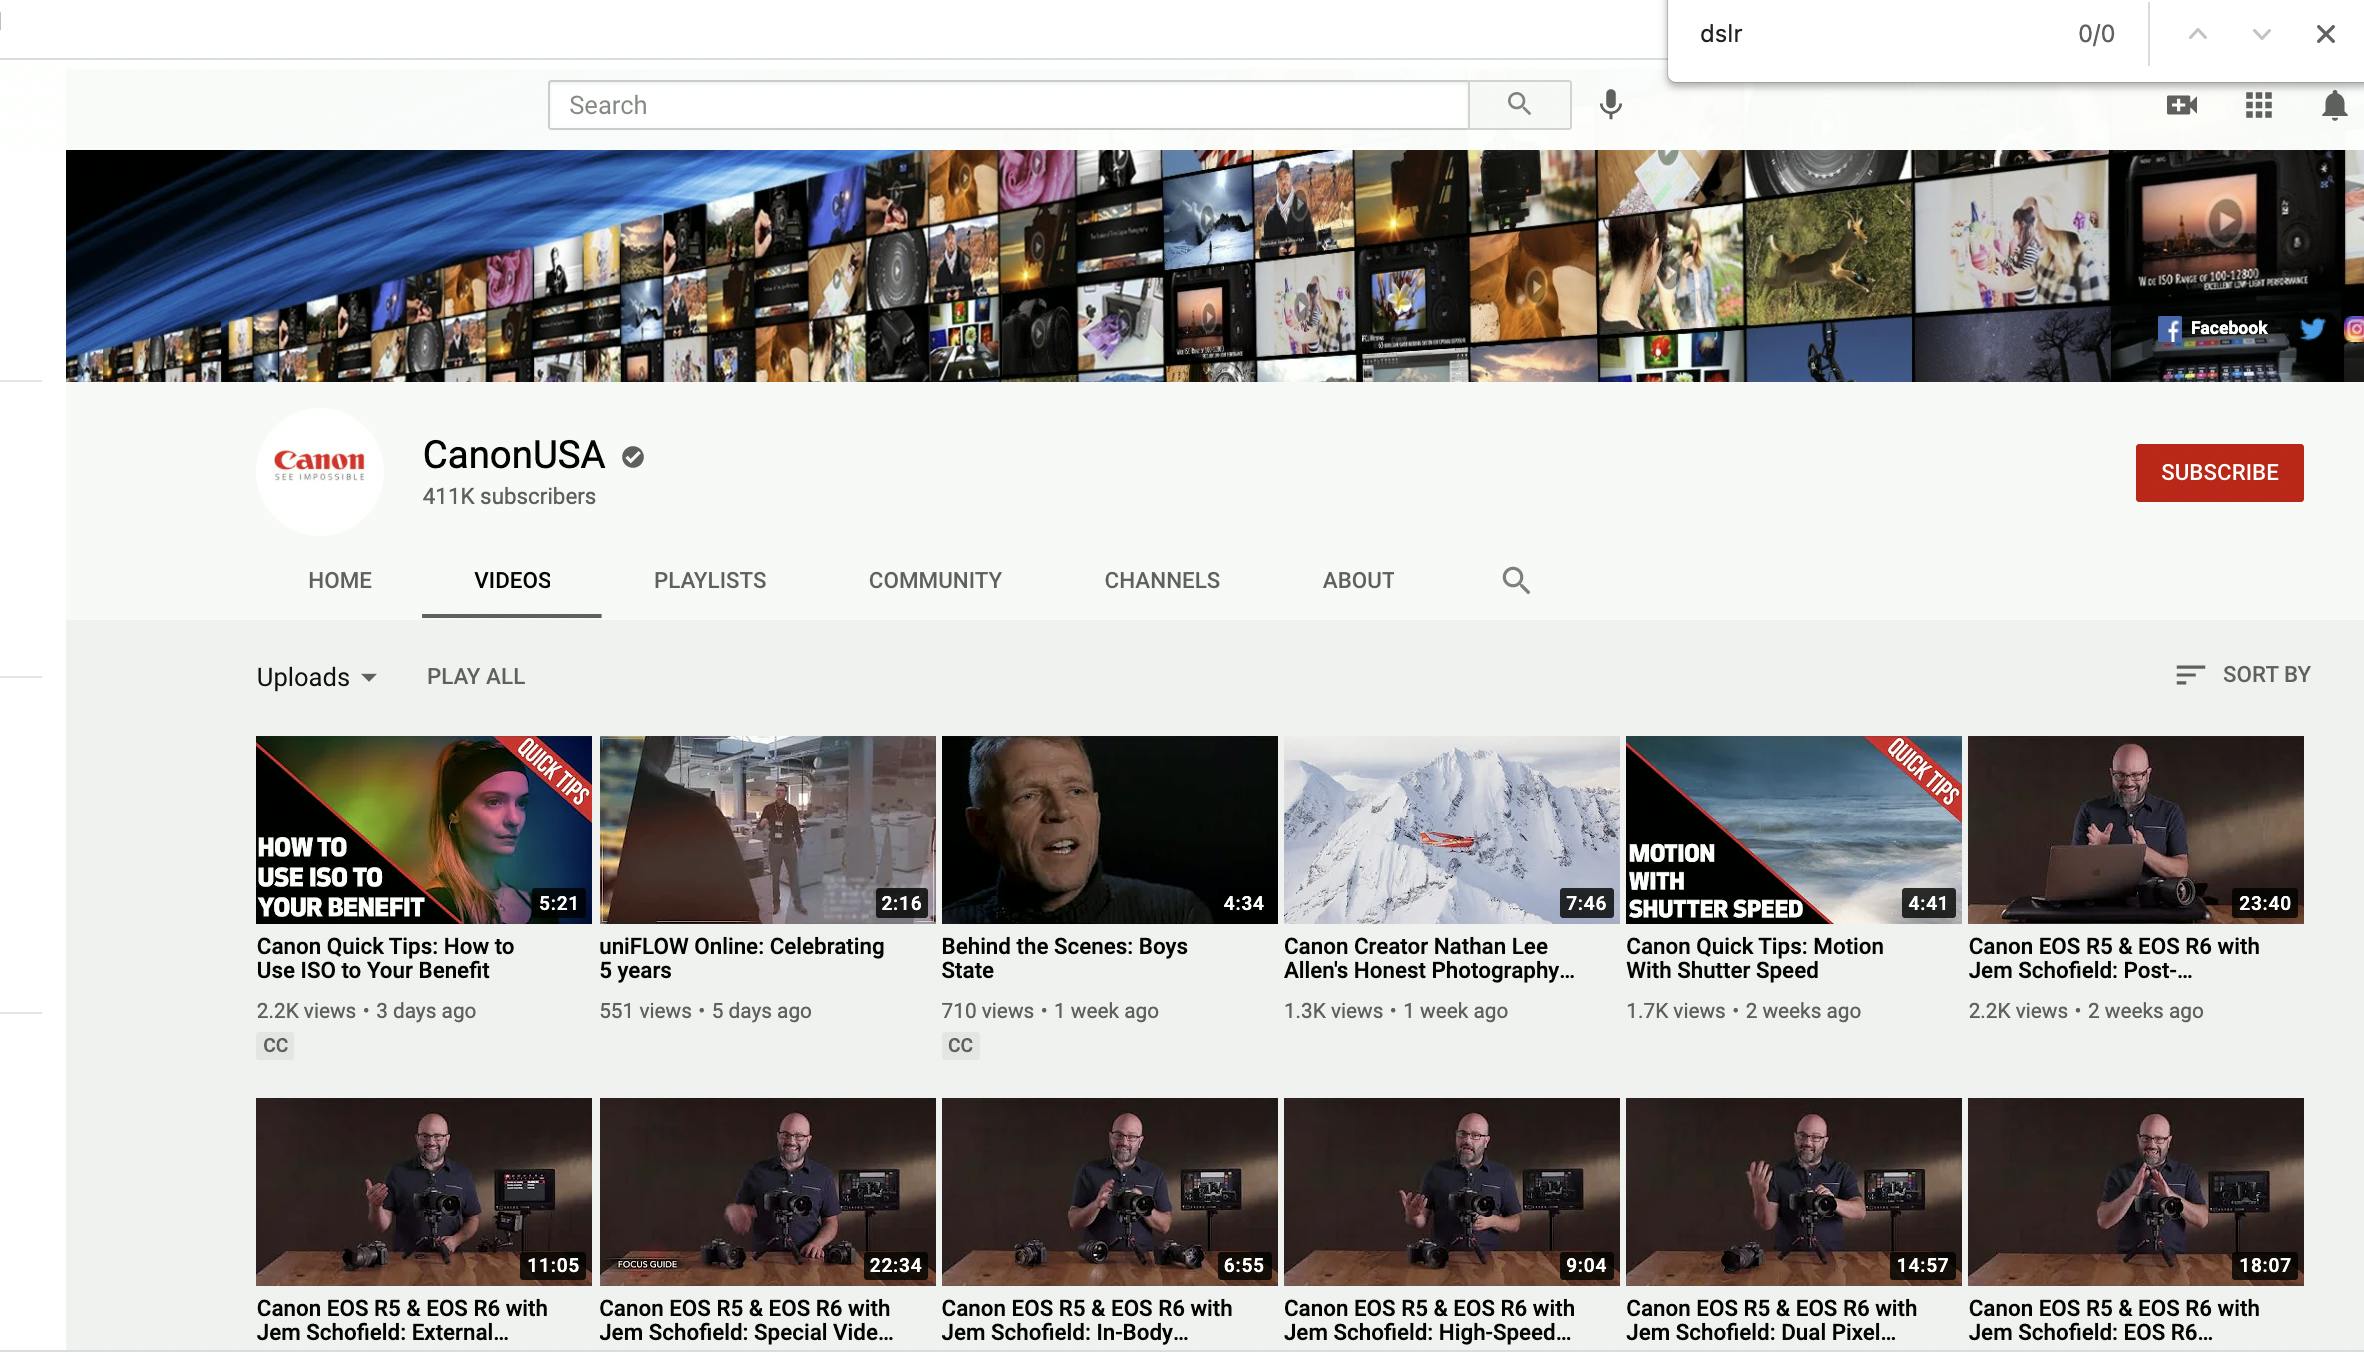Open the 11:05 Jem Schofield thumbnail
The width and height of the screenshot is (2364, 1356).
tap(424, 1192)
